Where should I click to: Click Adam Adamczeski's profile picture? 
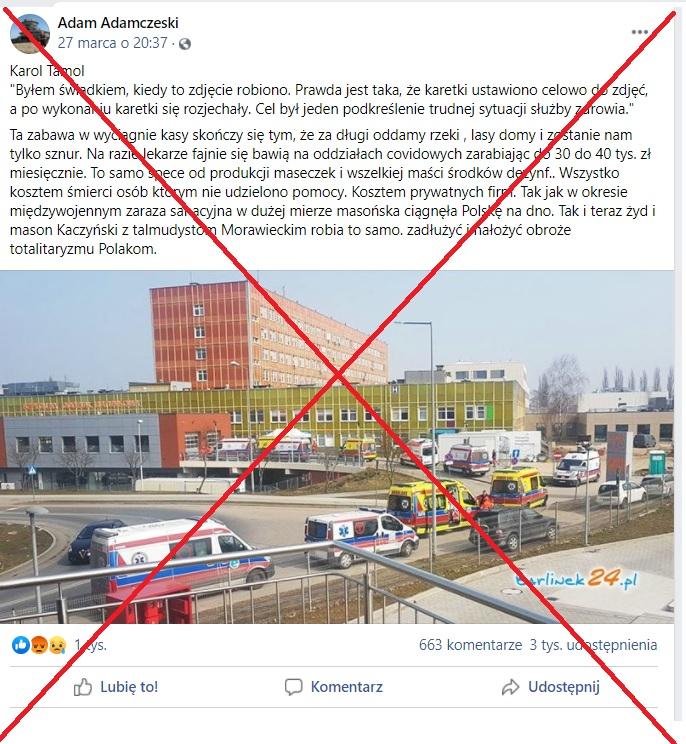point(29,33)
